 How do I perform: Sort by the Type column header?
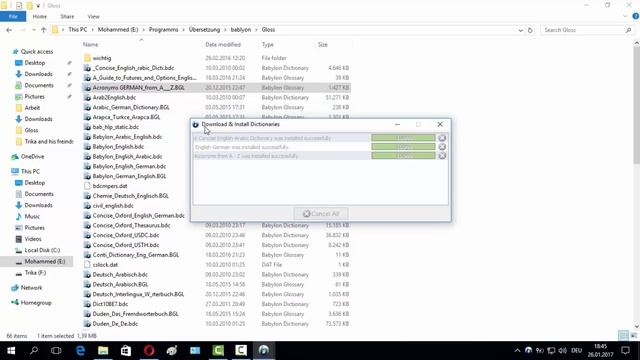[x=268, y=44]
